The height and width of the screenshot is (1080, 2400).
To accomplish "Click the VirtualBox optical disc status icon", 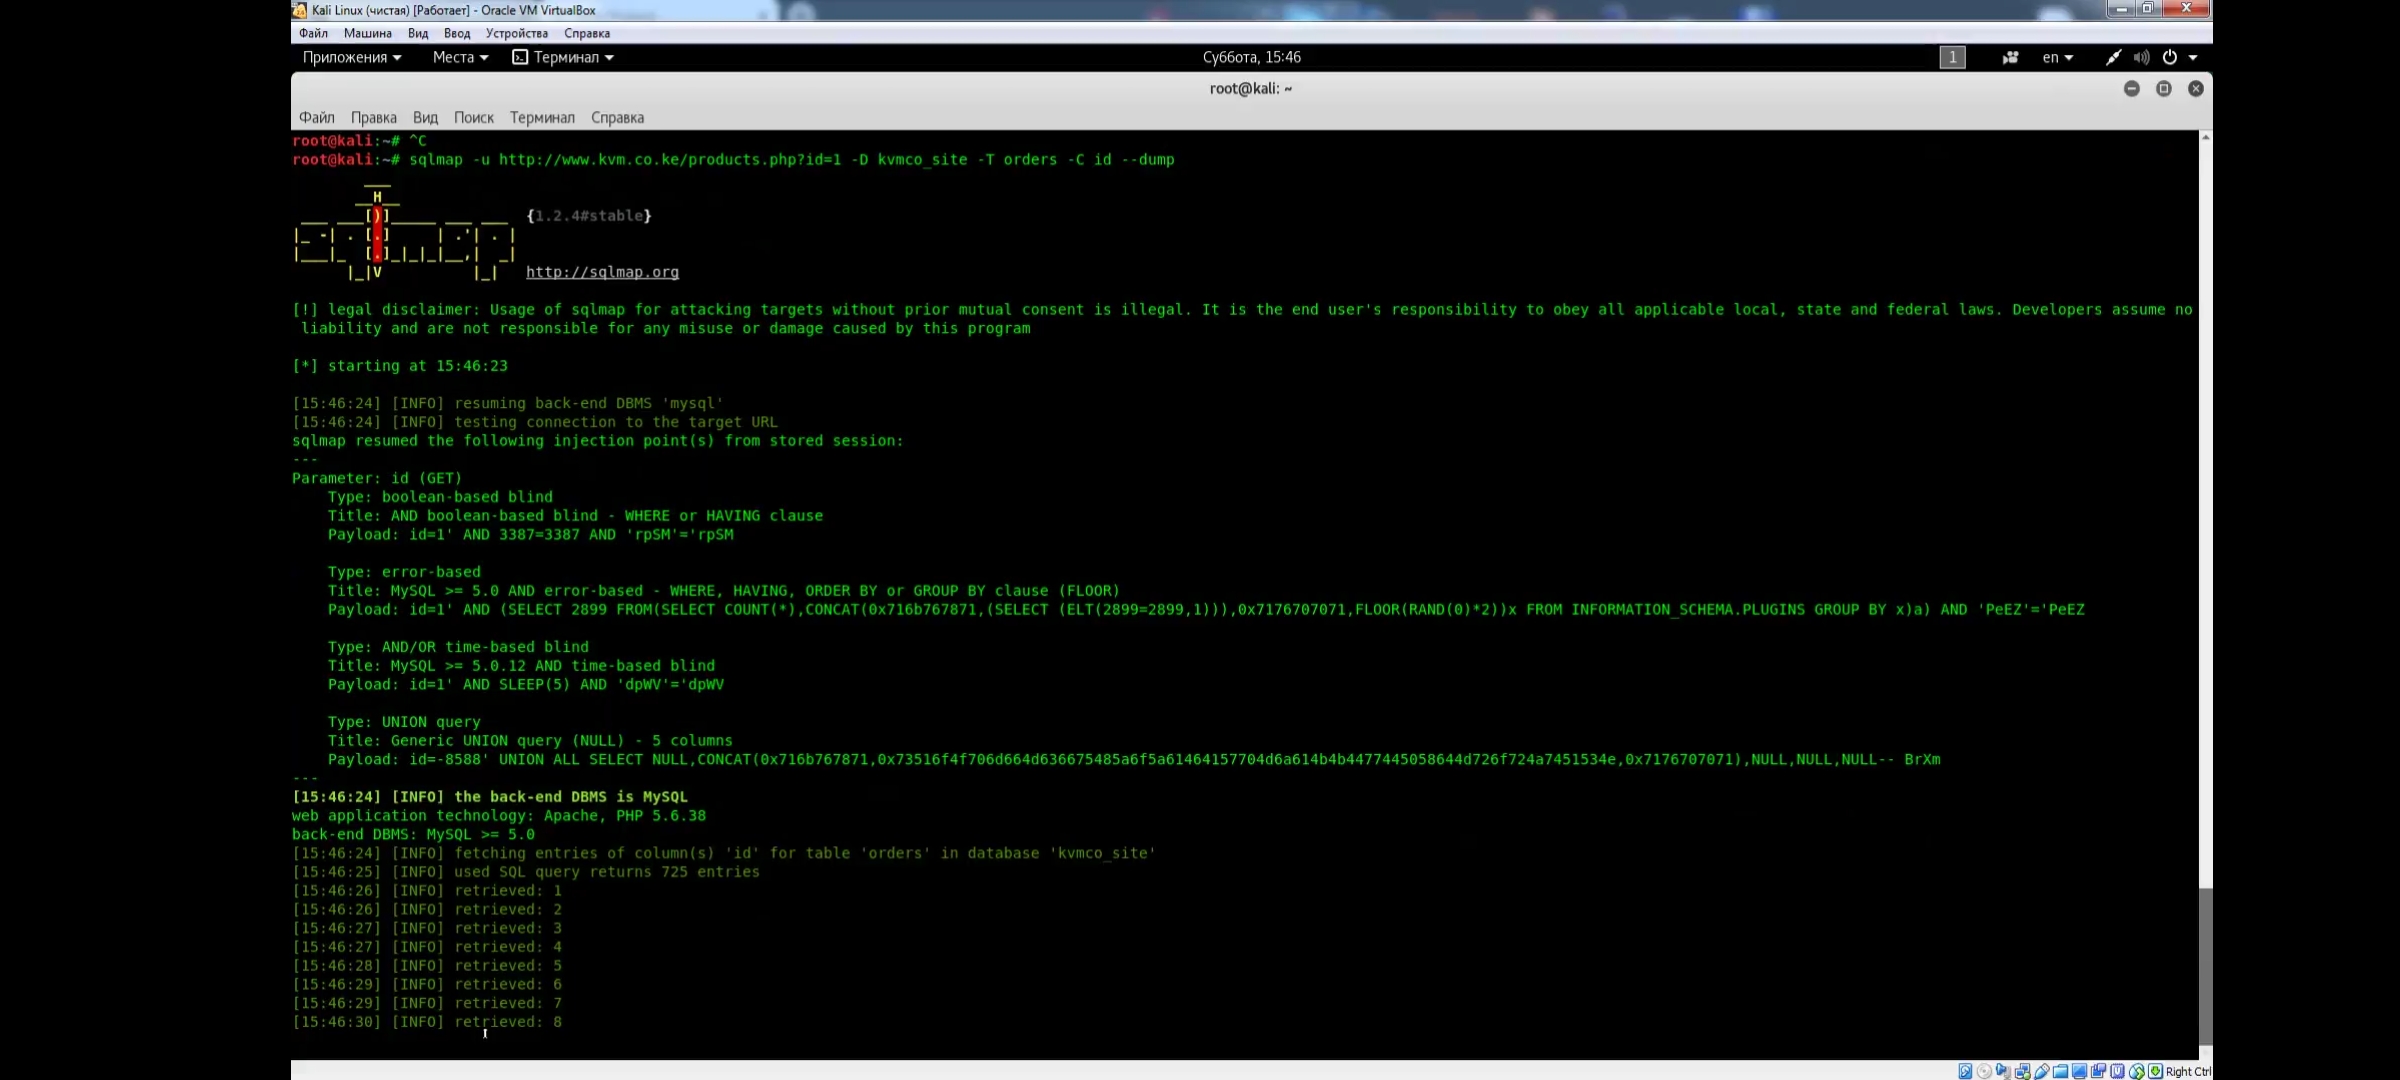I will tap(1984, 1071).
